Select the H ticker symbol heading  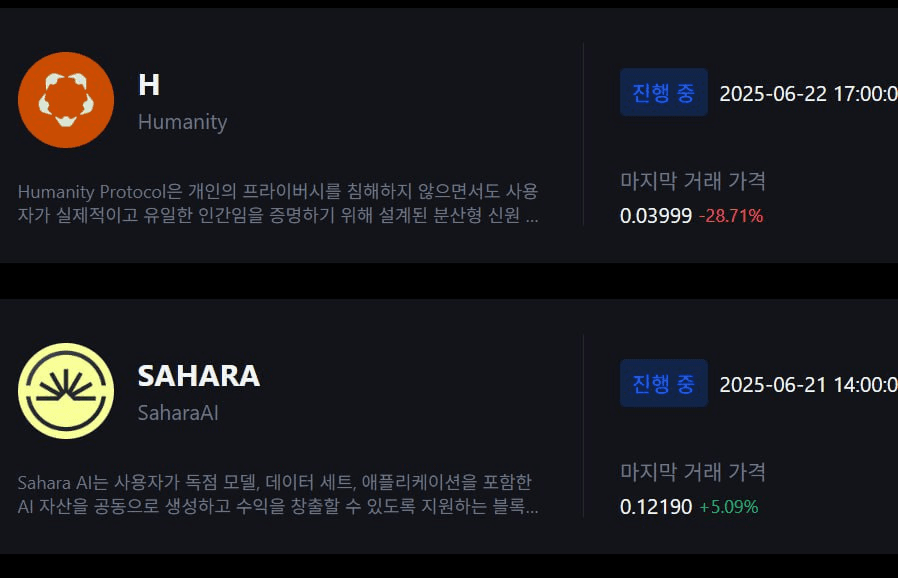tap(149, 85)
